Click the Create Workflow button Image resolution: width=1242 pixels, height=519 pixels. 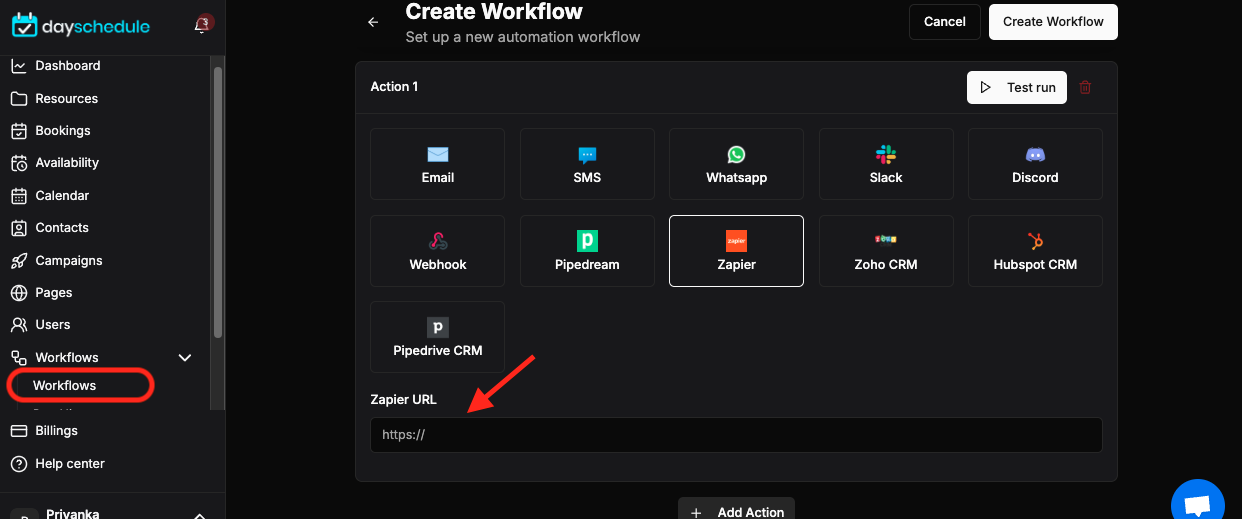click(x=1053, y=22)
